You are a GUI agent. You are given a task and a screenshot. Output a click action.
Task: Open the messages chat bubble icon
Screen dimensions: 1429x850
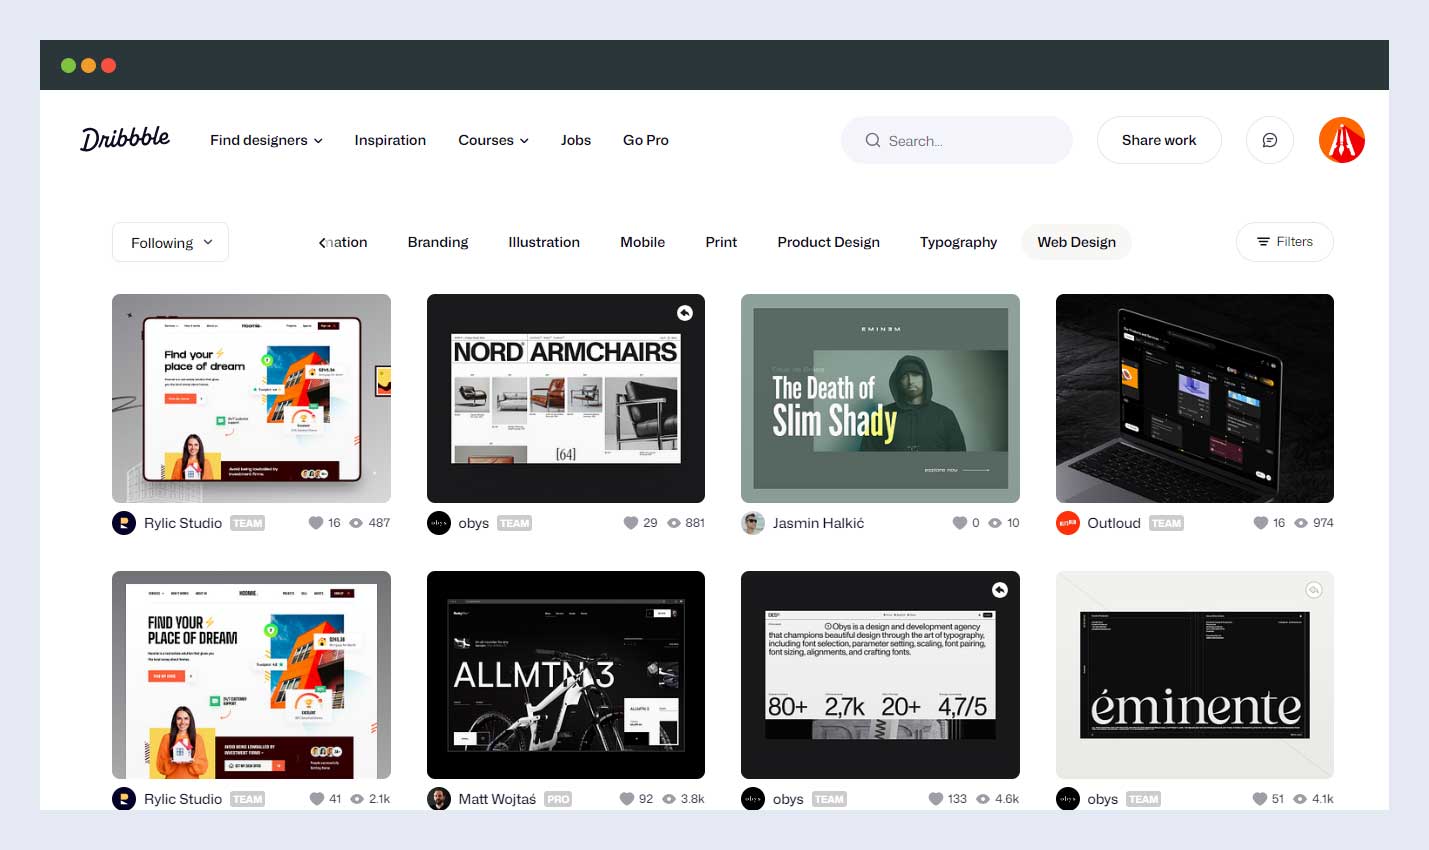[x=1270, y=140]
